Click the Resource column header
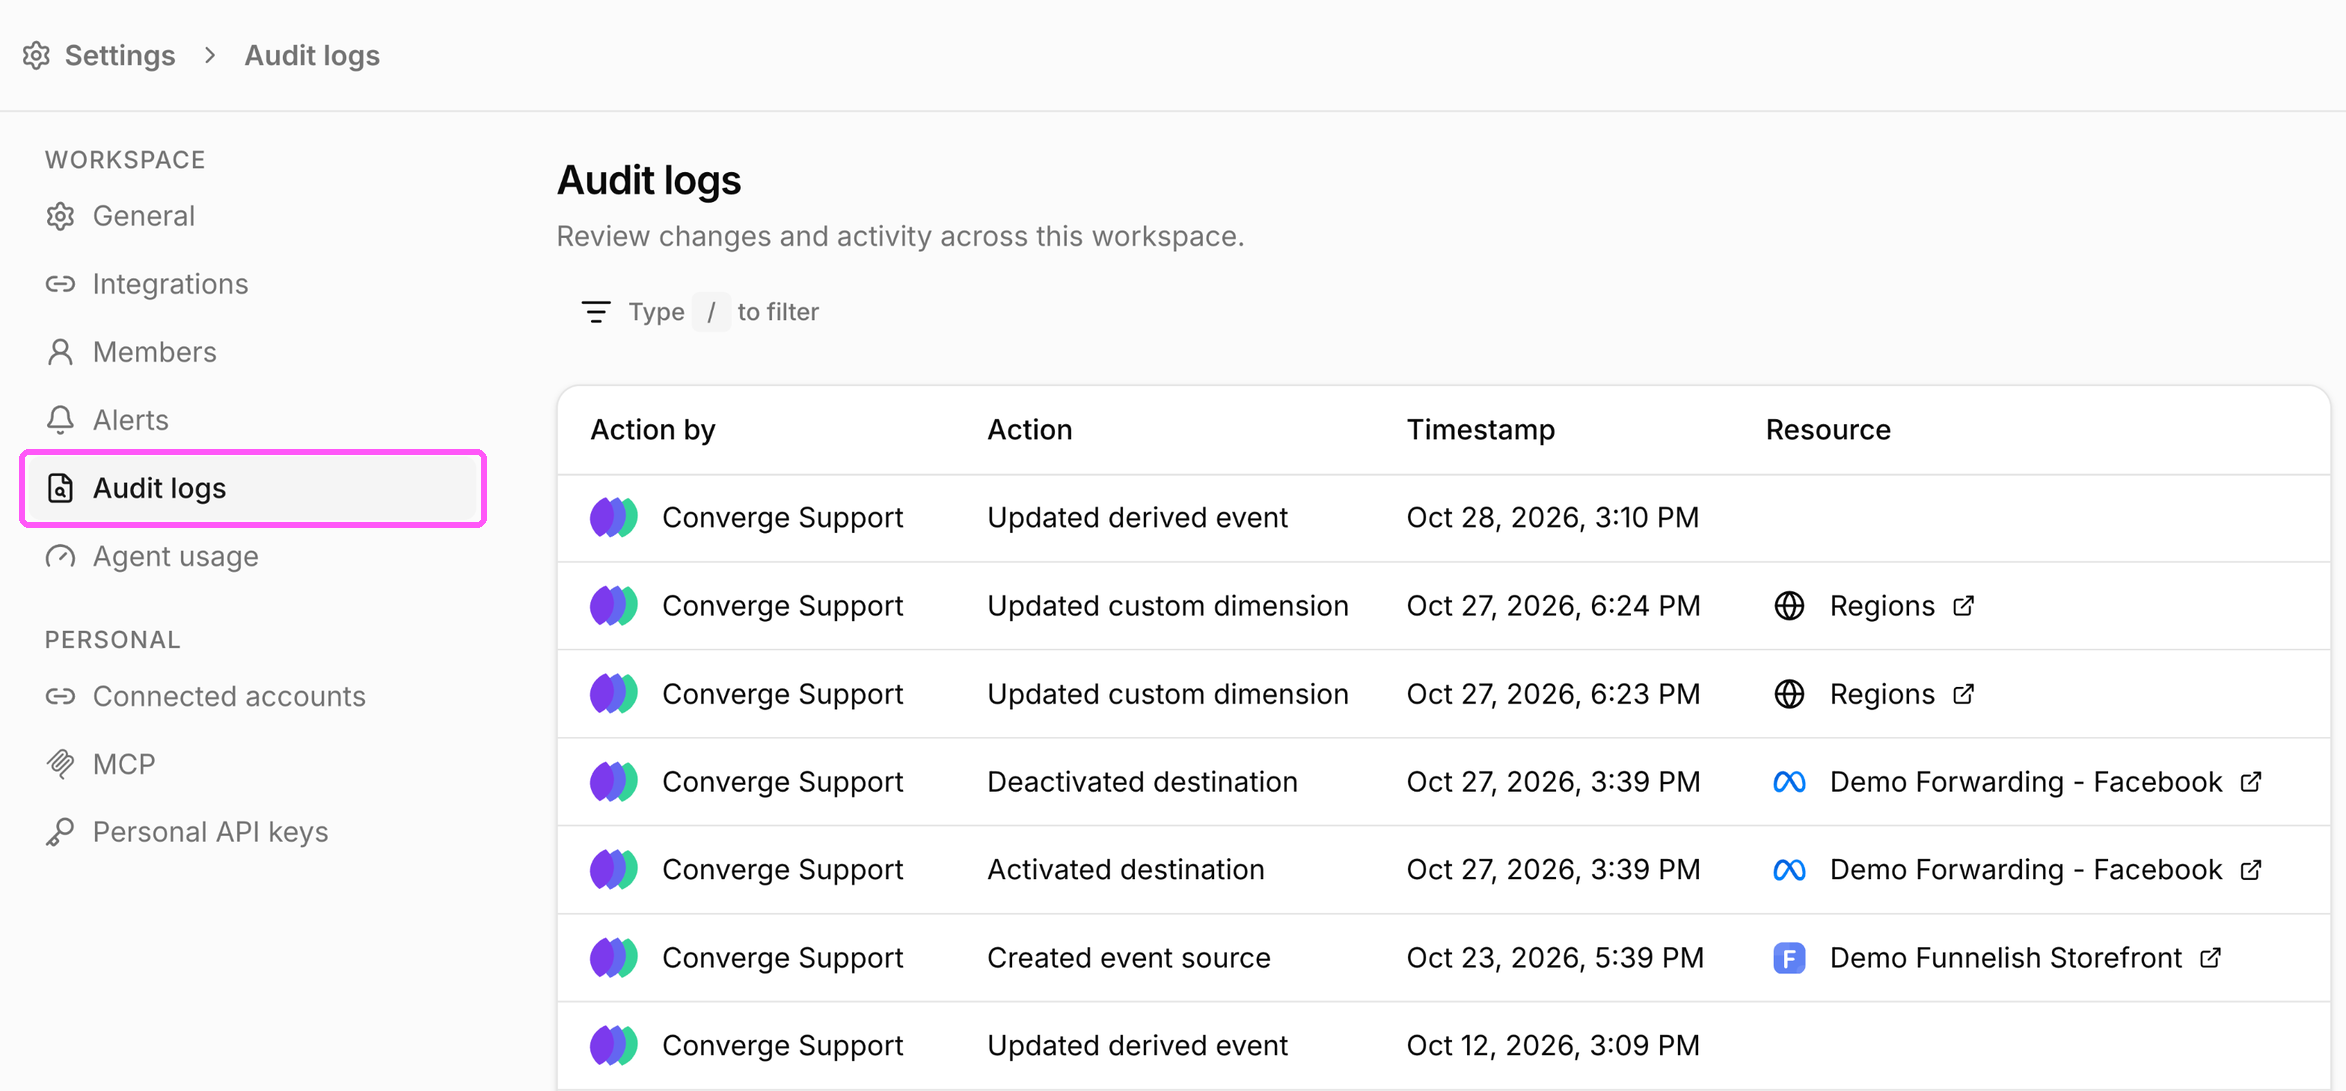This screenshot has height=1091, width=2346. click(1828, 430)
